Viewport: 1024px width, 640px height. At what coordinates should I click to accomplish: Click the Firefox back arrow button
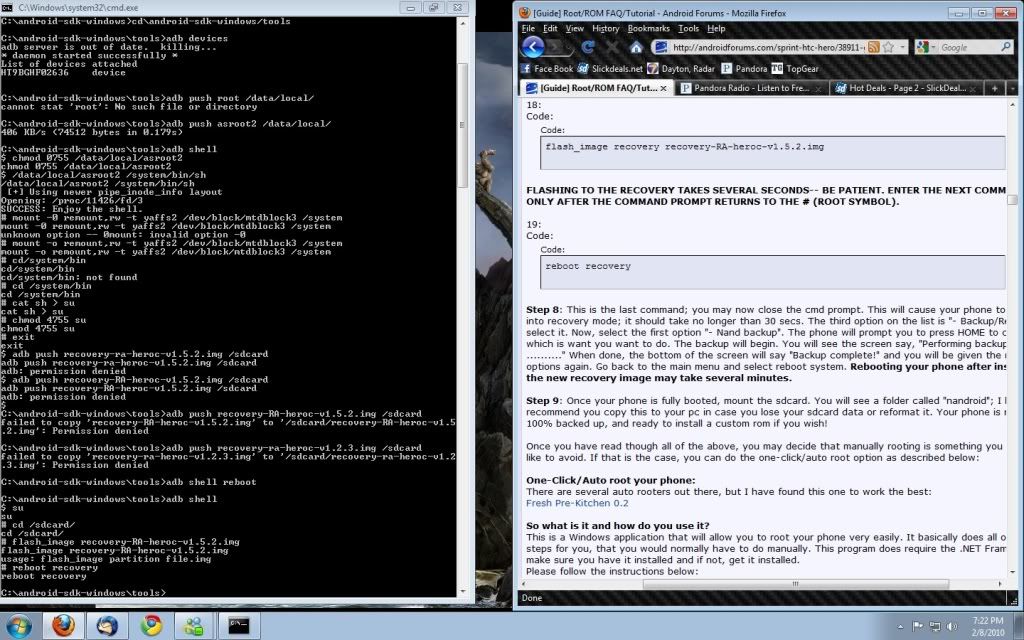(533, 47)
